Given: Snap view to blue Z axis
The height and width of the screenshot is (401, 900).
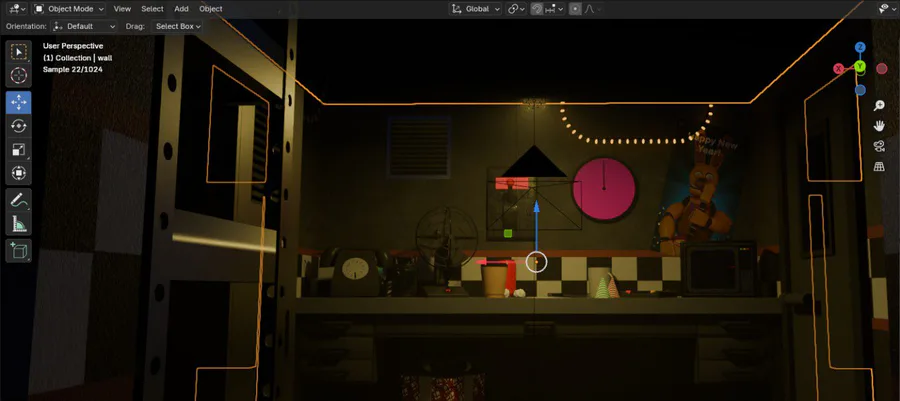Looking at the screenshot, I should click(860, 47).
